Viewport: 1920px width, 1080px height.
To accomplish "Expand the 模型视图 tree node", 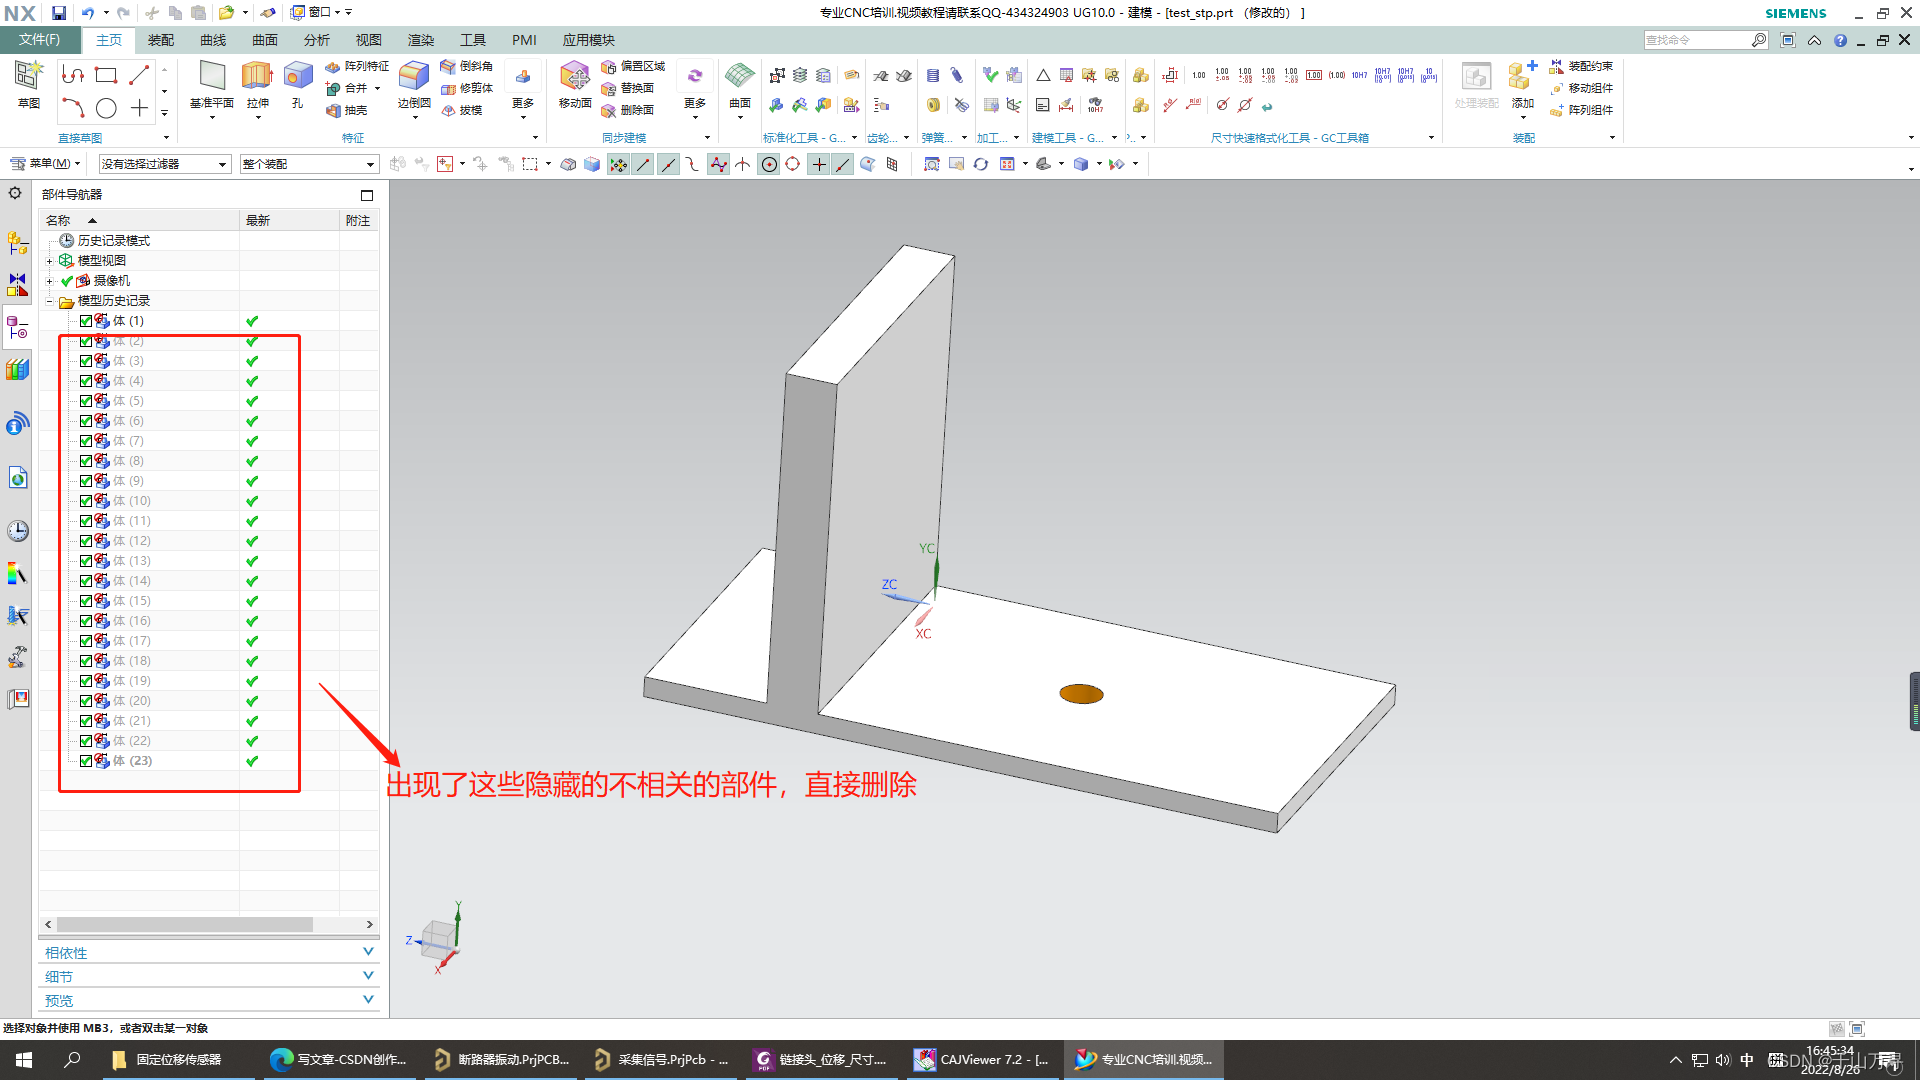I will (49, 260).
